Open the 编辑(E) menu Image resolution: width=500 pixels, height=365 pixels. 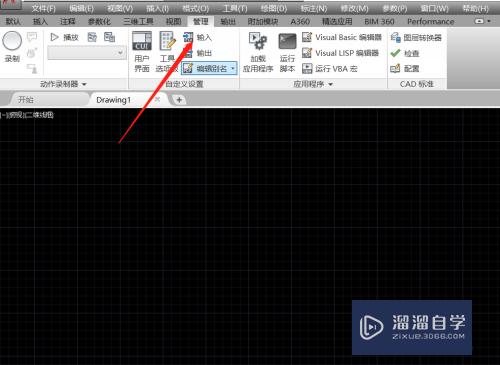click(81, 9)
